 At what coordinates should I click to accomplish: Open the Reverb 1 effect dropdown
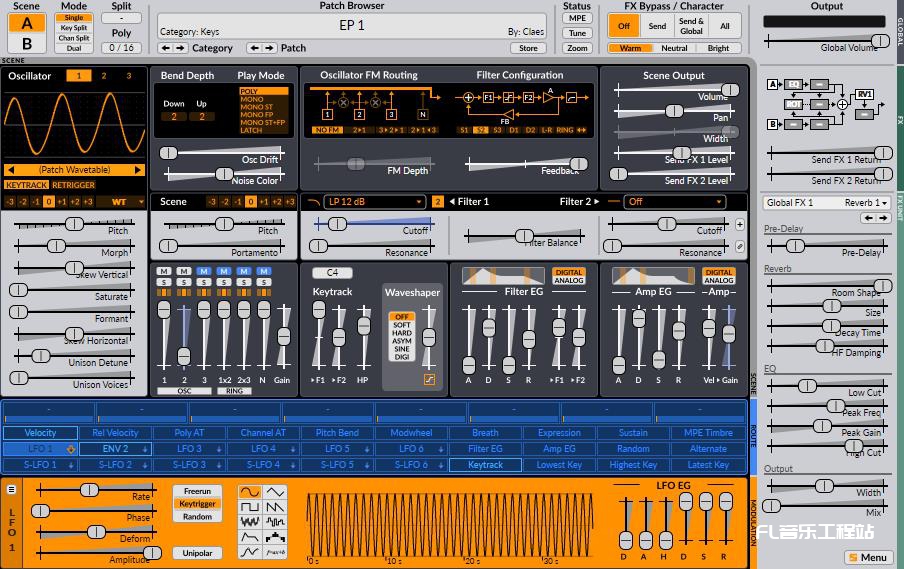click(x=864, y=203)
